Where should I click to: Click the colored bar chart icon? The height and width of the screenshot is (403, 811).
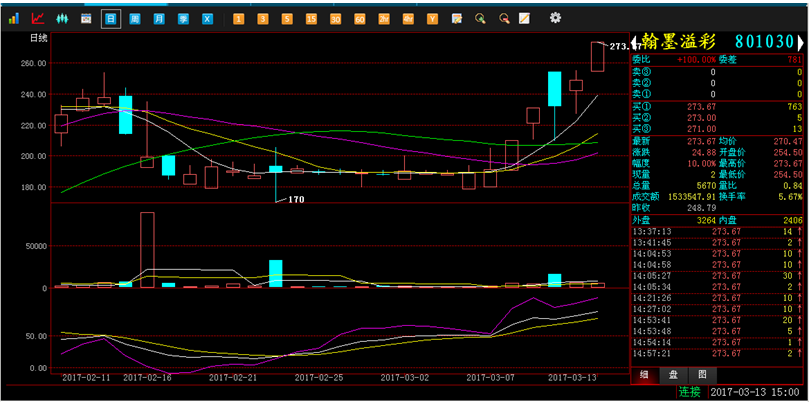(13, 19)
